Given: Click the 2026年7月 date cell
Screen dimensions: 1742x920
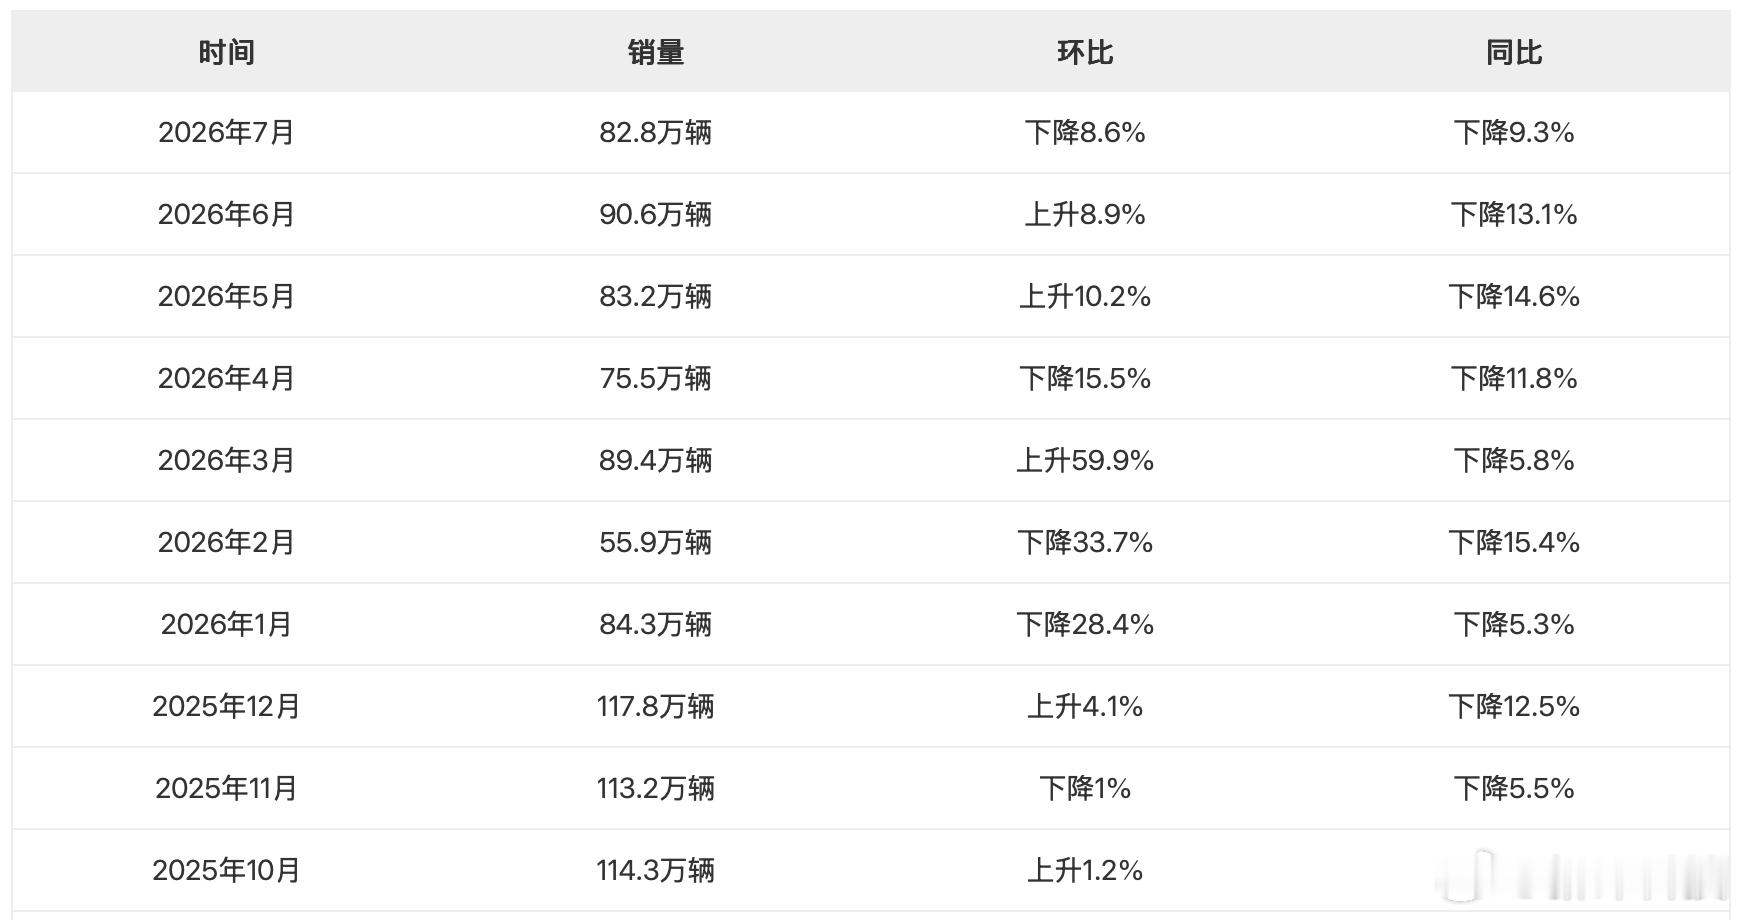Looking at the screenshot, I should point(226,132).
